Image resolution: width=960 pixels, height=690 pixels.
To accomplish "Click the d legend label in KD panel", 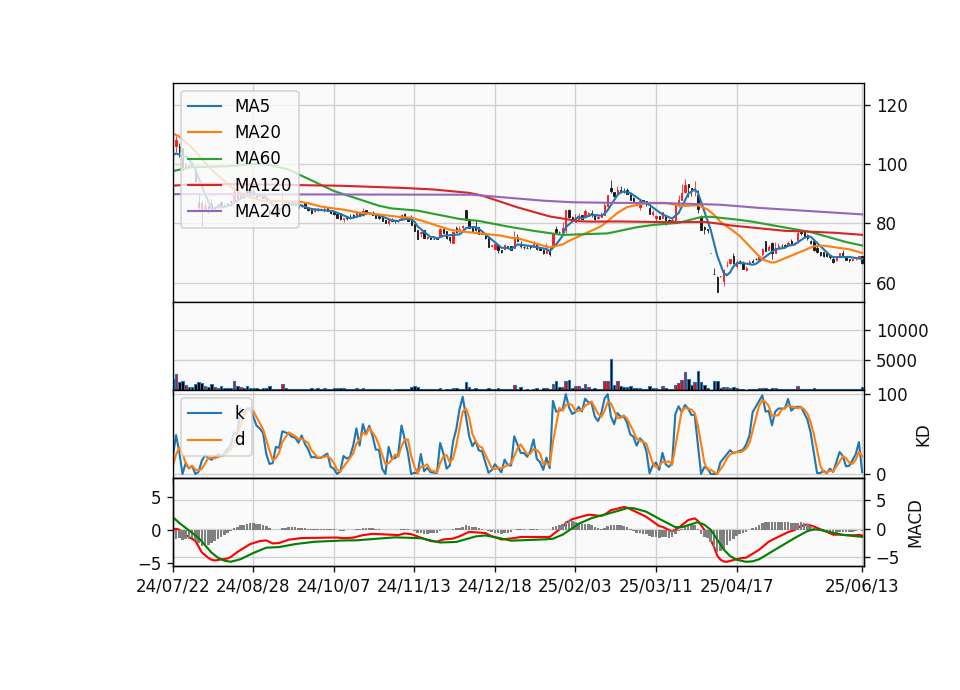I will [240, 439].
